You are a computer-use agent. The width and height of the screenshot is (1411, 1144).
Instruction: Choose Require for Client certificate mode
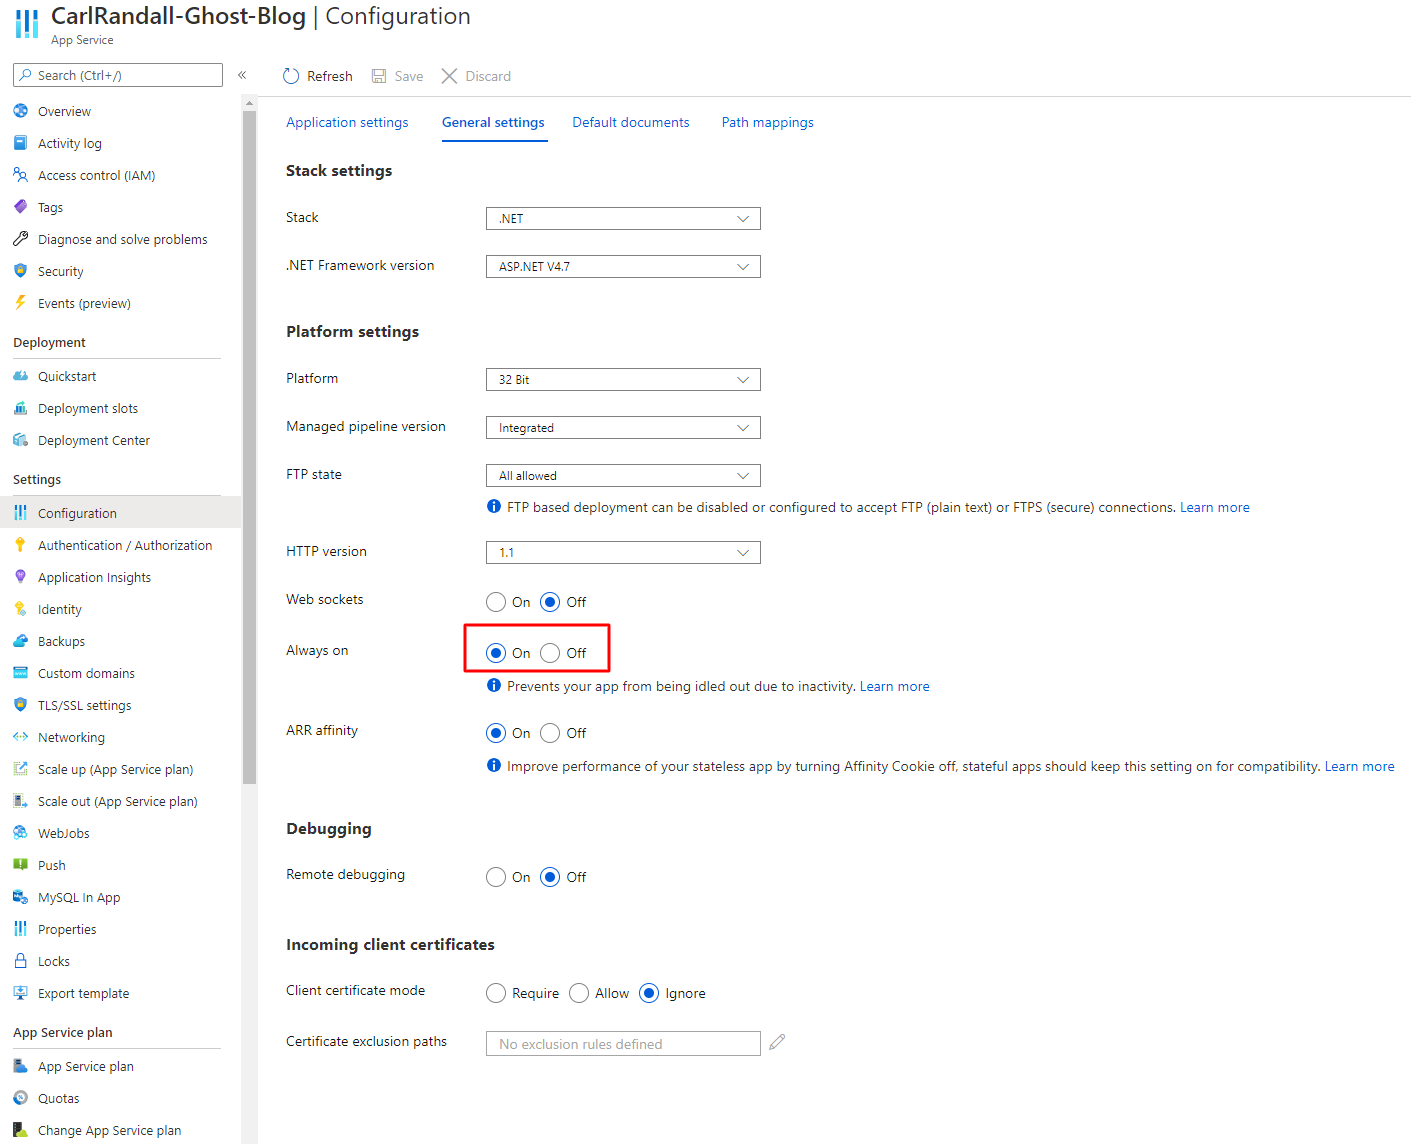pyautogui.click(x=496, y=993)
